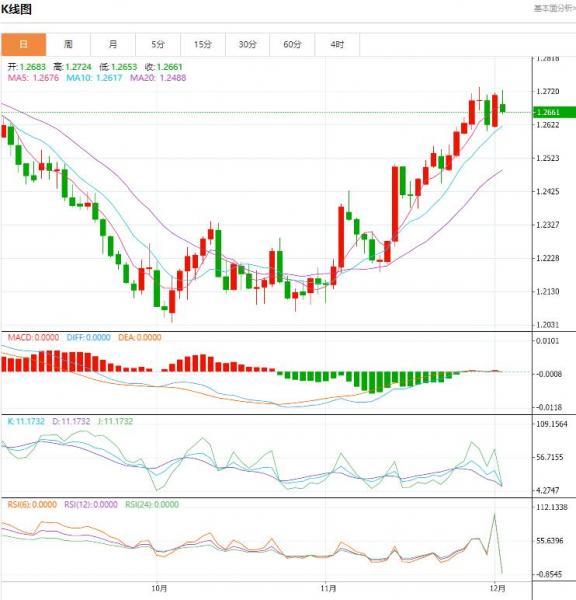Click the KDJ K value label
Viewport: 576px width, 600px height.
click(x=26, y=421)
